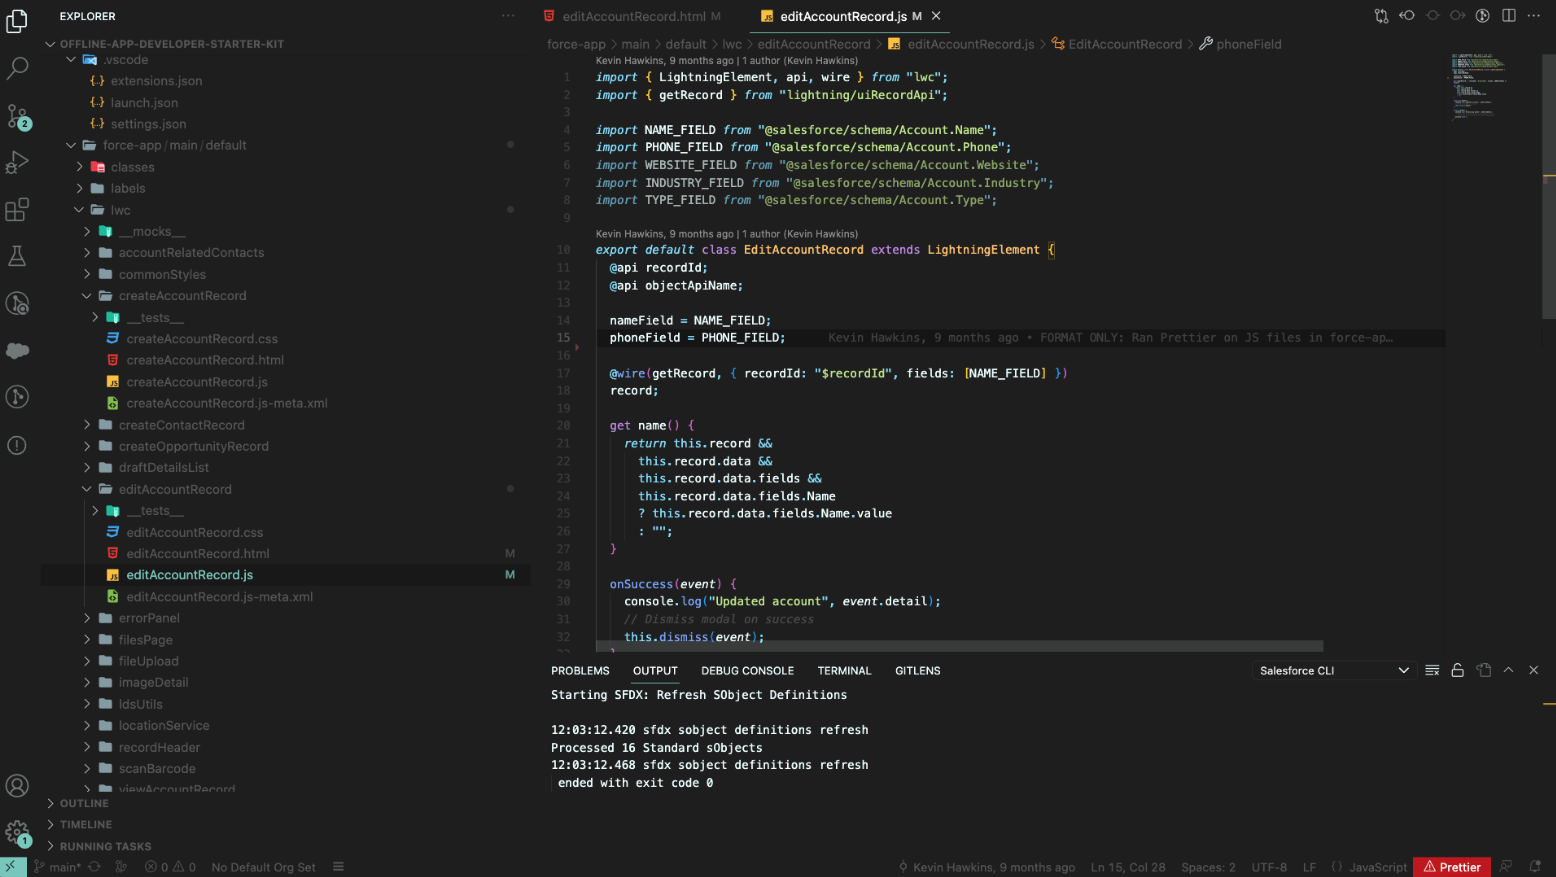Collapse the editAccountRecord folder
This screenshot has width=1556, height=877.
[x=87, y=489]
